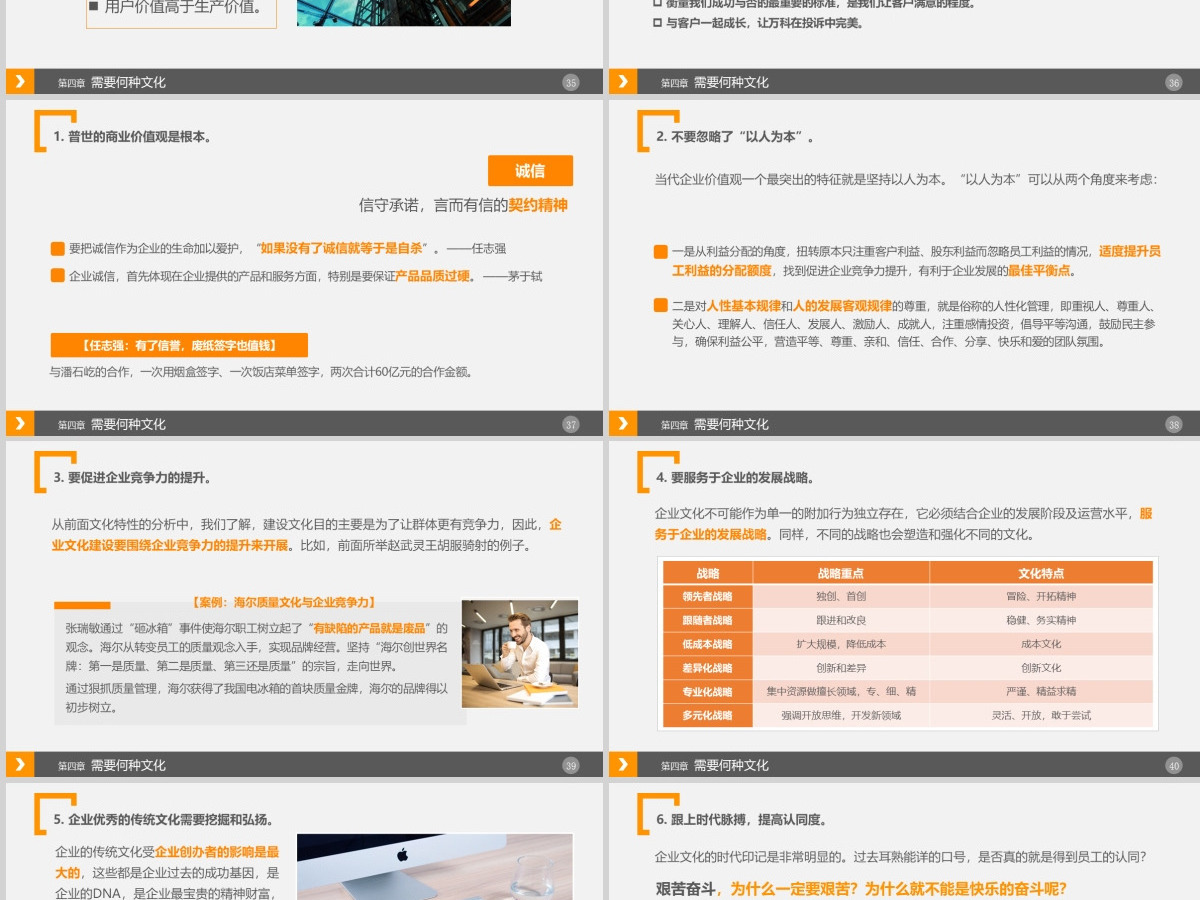The image size is (1200, 900).
Task: Select the "领先者战略" table row label
Action: tap(708, 596)
